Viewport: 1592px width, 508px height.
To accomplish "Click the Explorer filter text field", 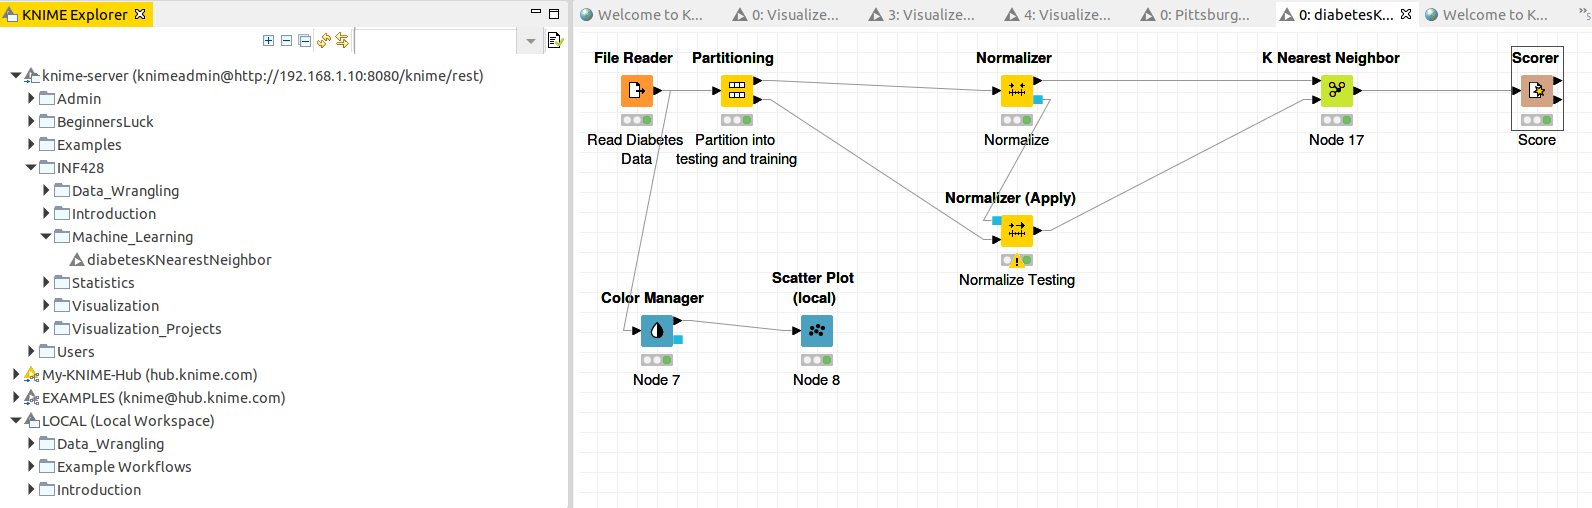I will point(436,41).
